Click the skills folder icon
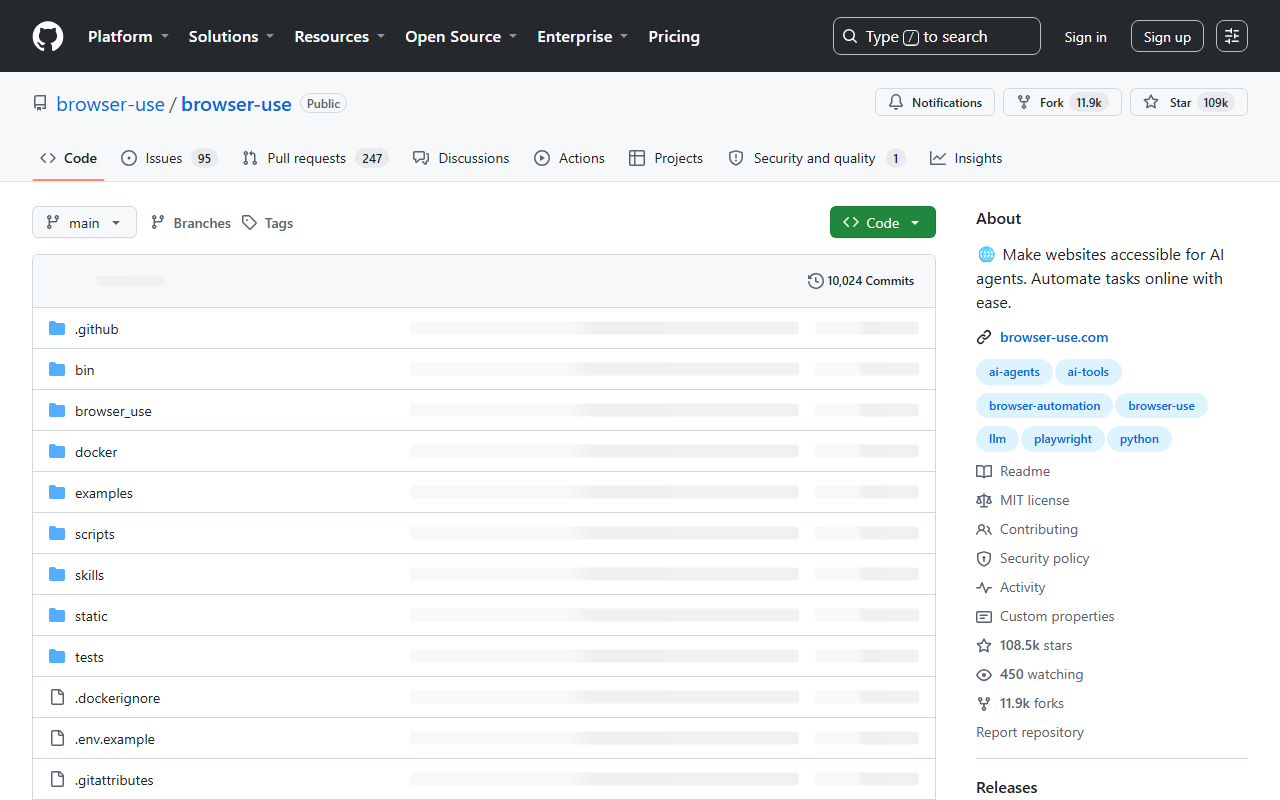 (57, 575)
